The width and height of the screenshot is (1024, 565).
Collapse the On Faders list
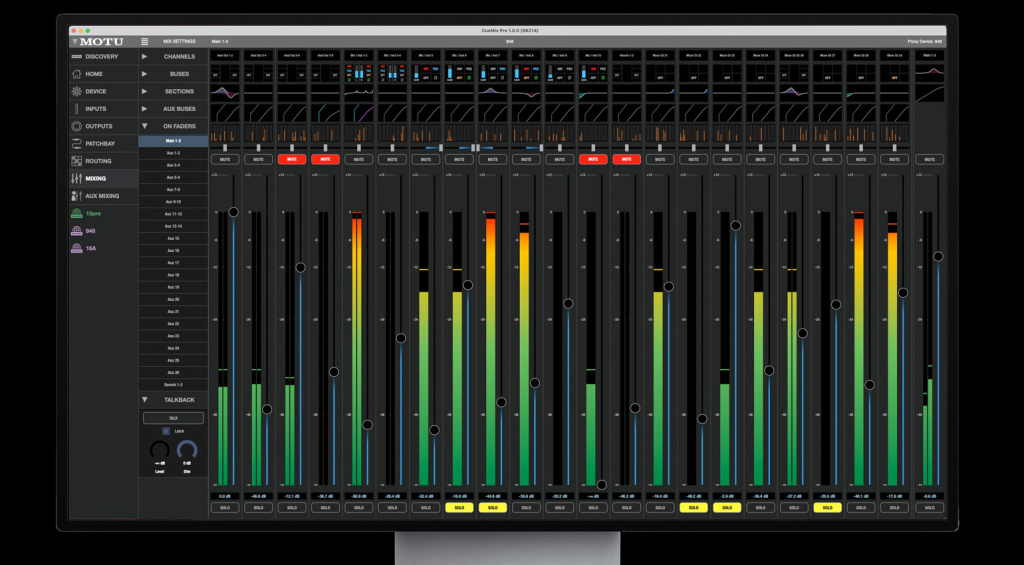tap(144, 126)
